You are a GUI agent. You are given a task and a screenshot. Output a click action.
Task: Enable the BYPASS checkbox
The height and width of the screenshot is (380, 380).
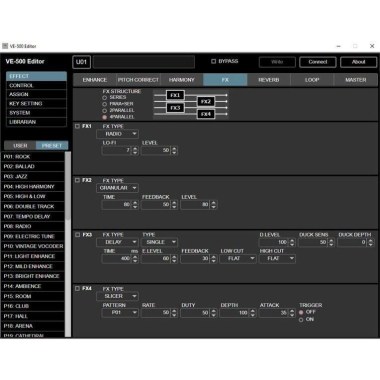pyautogui.click(x=214, y=61)
